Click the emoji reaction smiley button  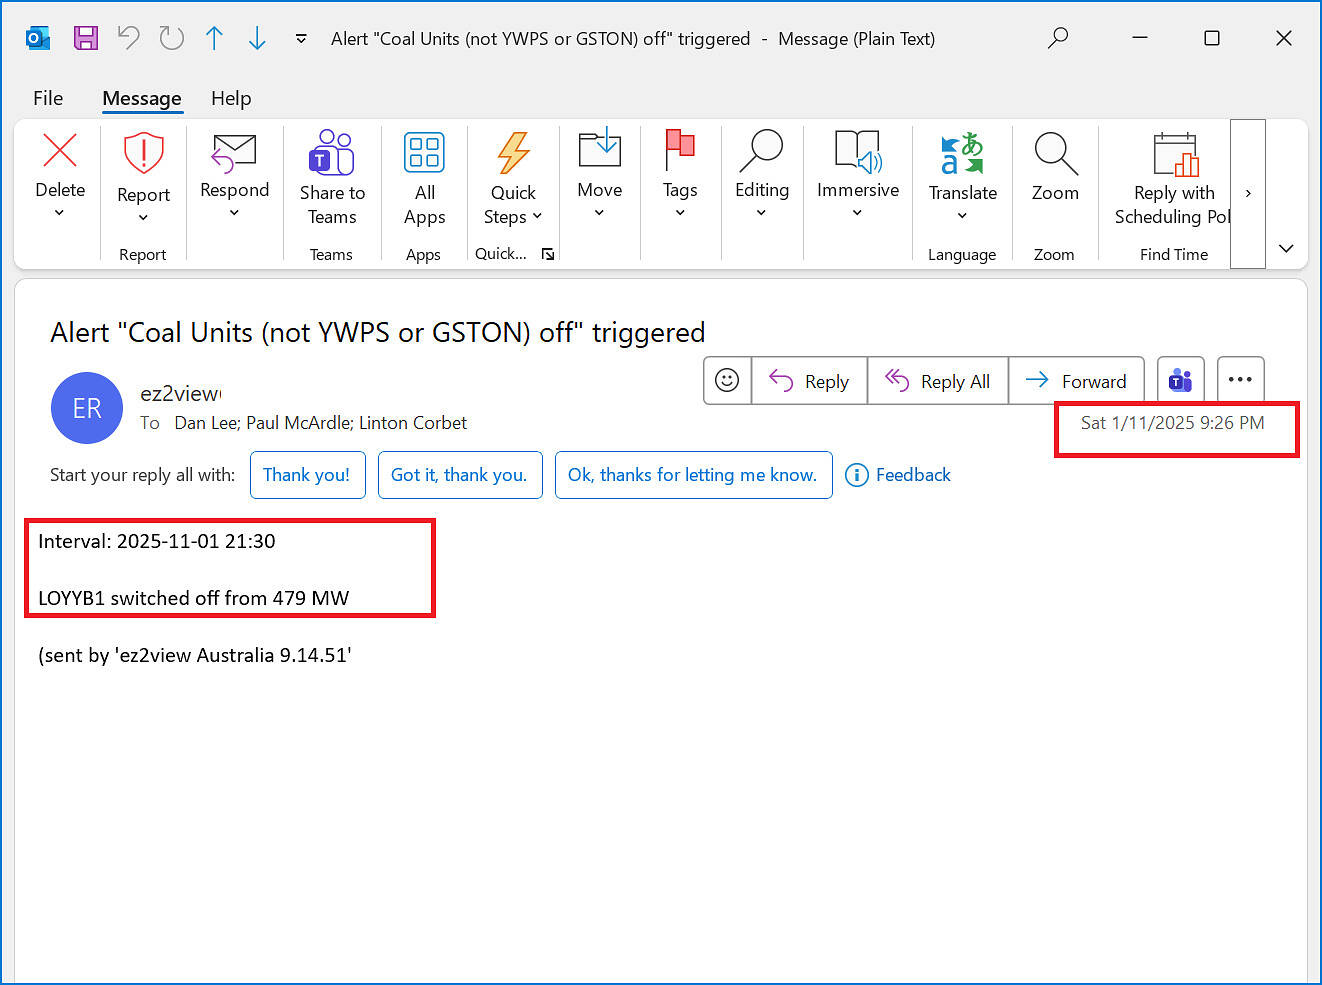[727, 381]
